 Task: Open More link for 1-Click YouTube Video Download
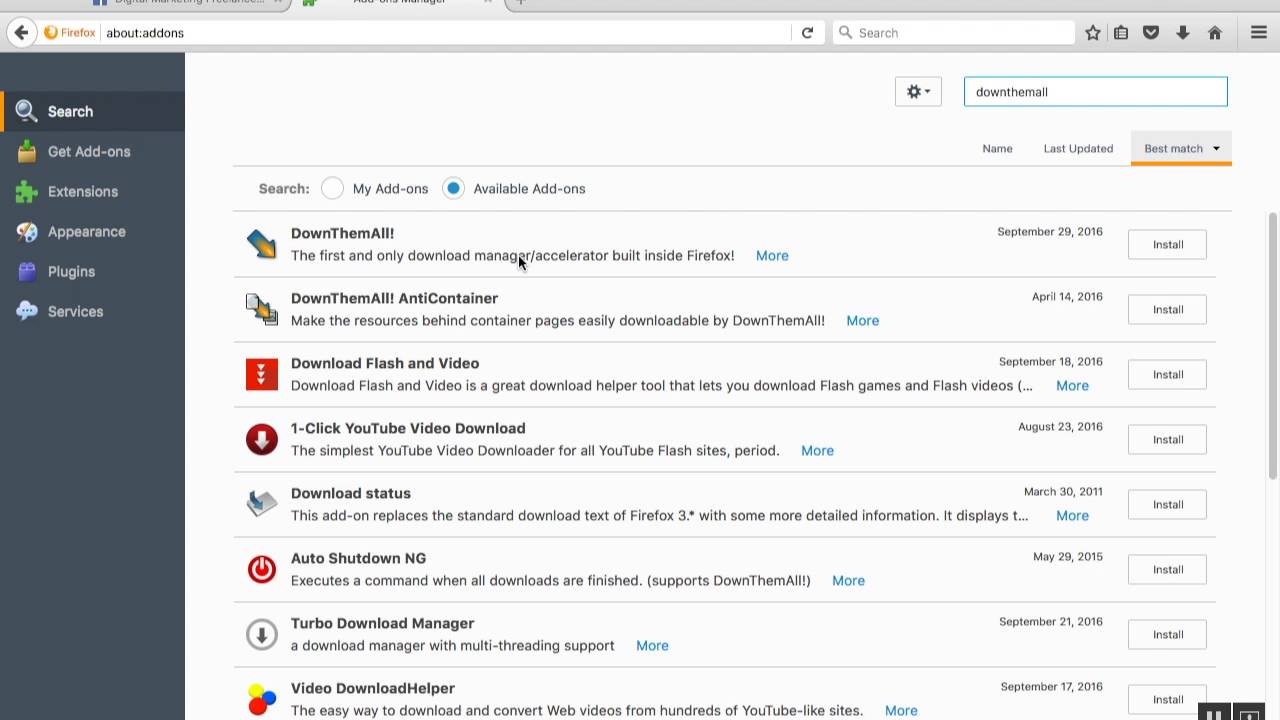(817, 450)
